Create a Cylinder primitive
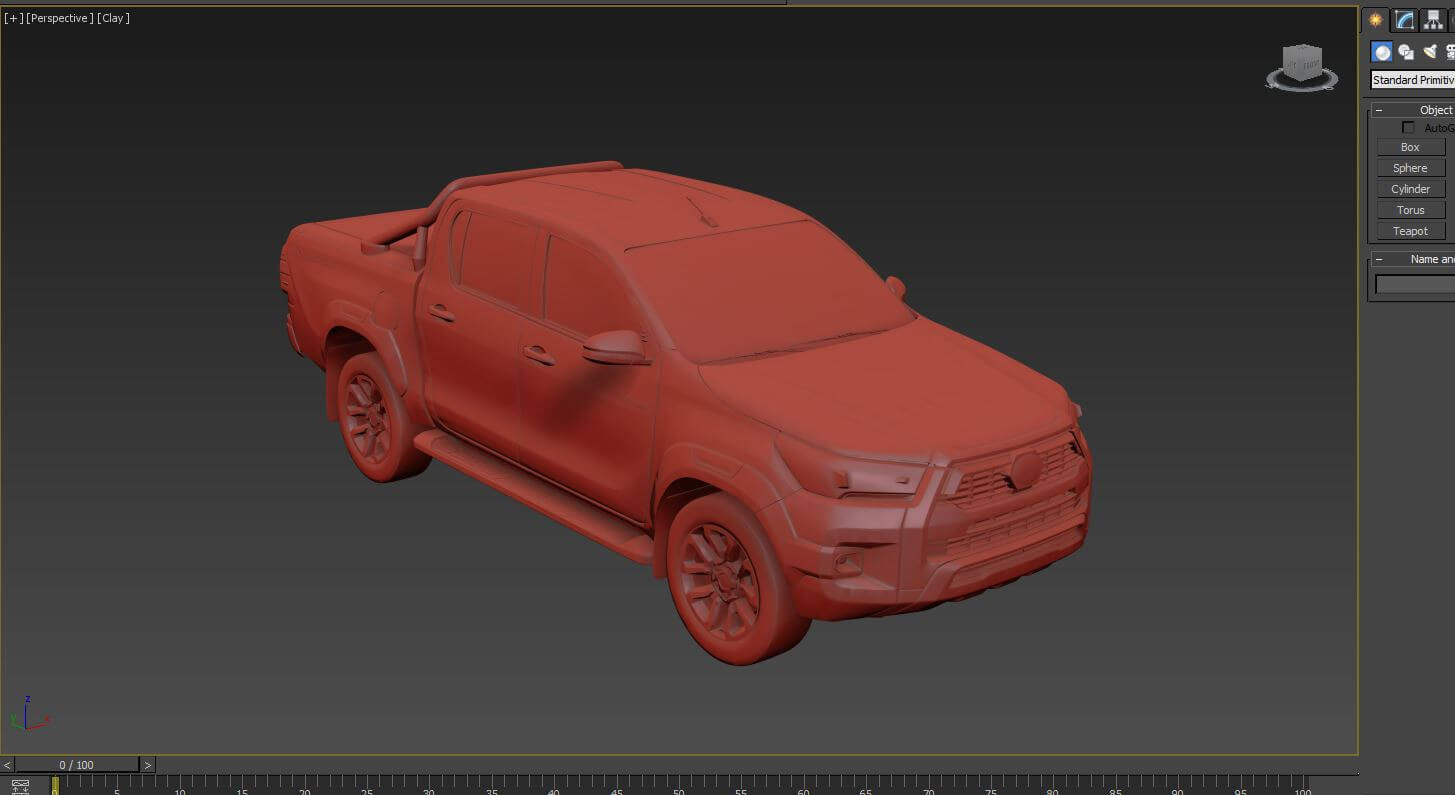This screenshot has width=1455, height=795. coord(1410,189)
